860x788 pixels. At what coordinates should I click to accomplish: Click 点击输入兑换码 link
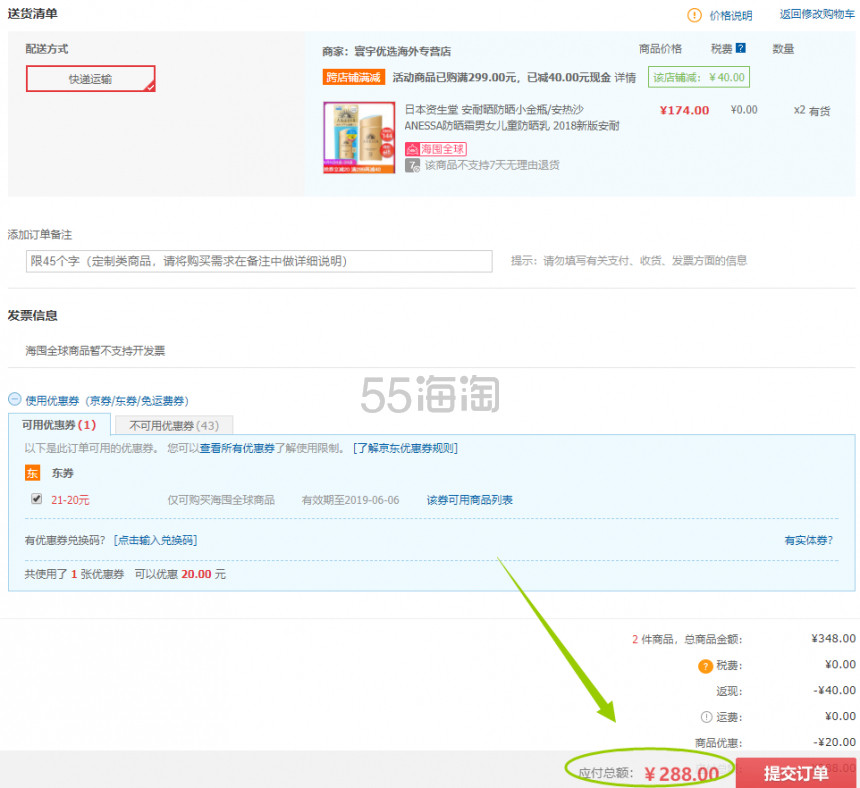pyautogui.click(x=156, y=540)
